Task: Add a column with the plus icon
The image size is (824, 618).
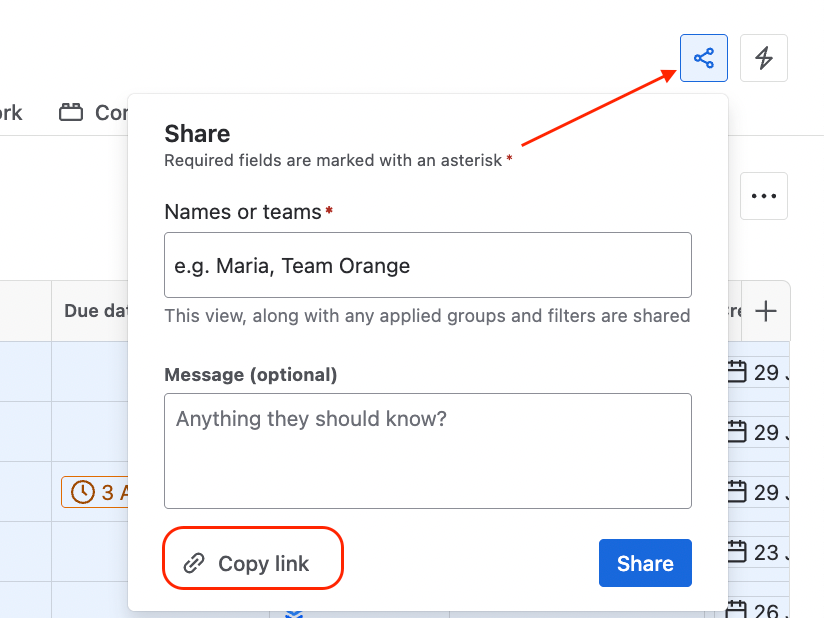Action: tap(766, 311)
